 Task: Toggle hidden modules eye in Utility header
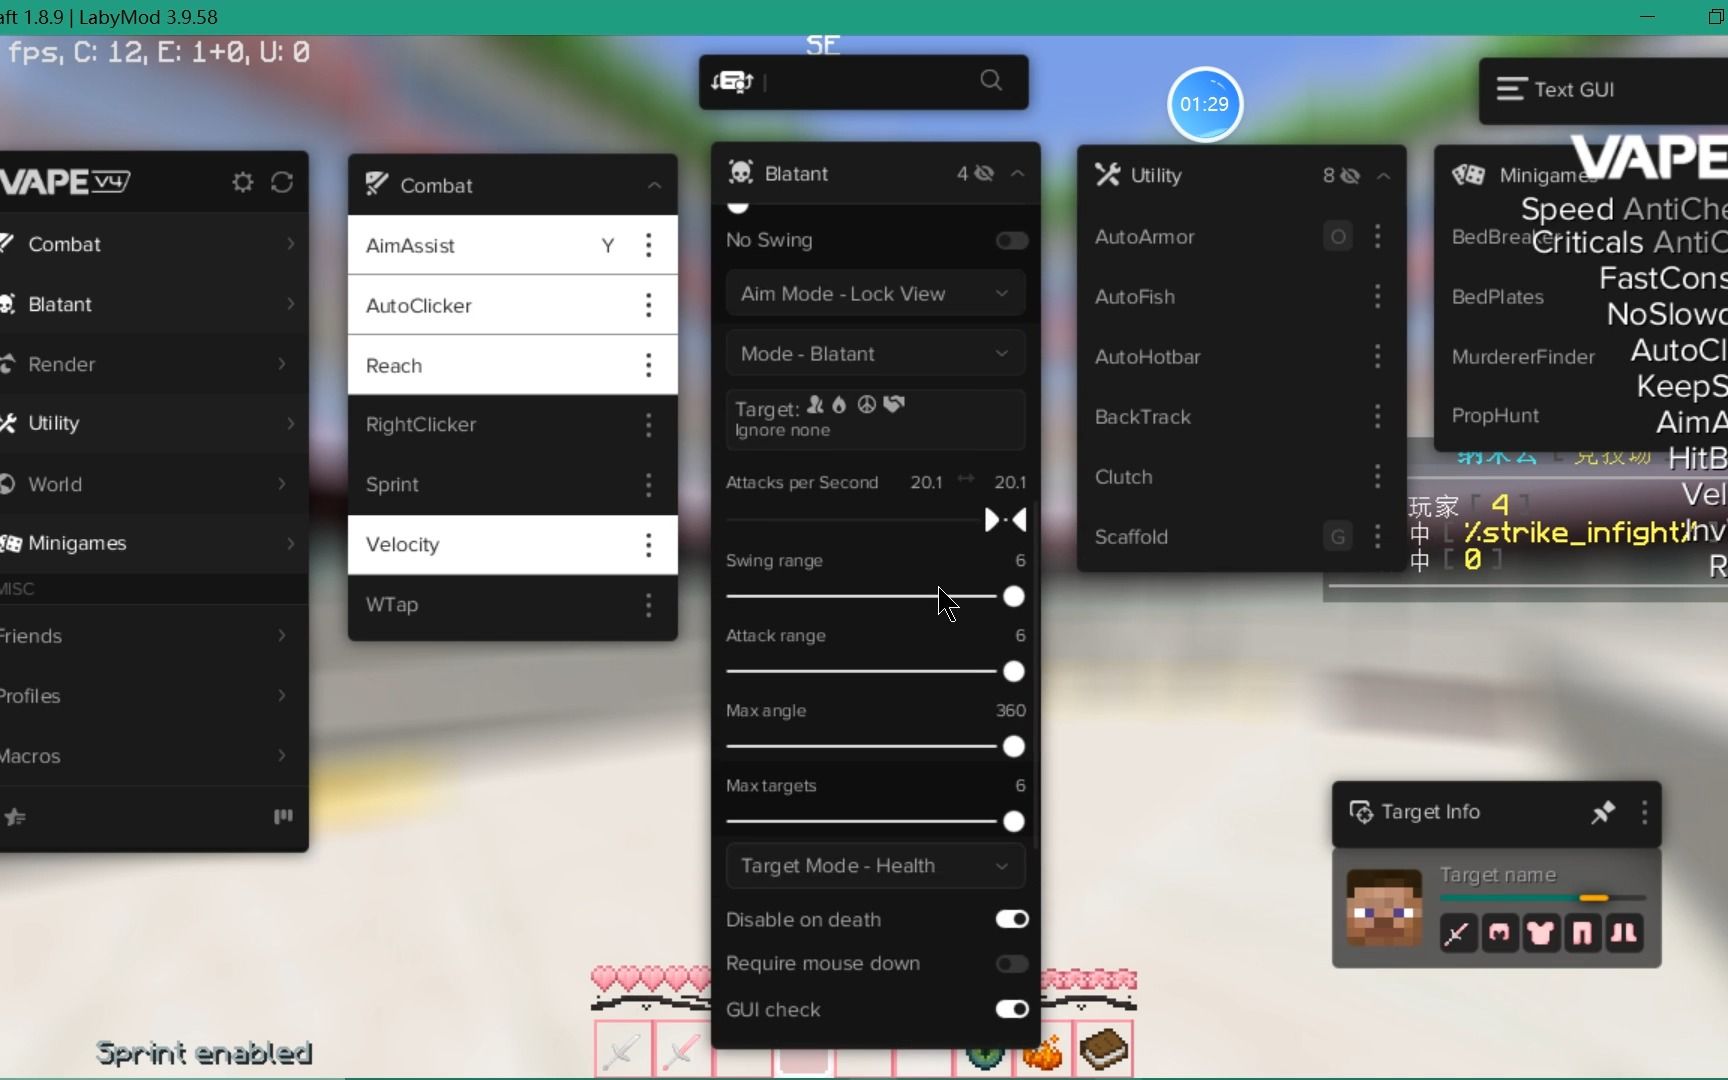coord(1350,175)
